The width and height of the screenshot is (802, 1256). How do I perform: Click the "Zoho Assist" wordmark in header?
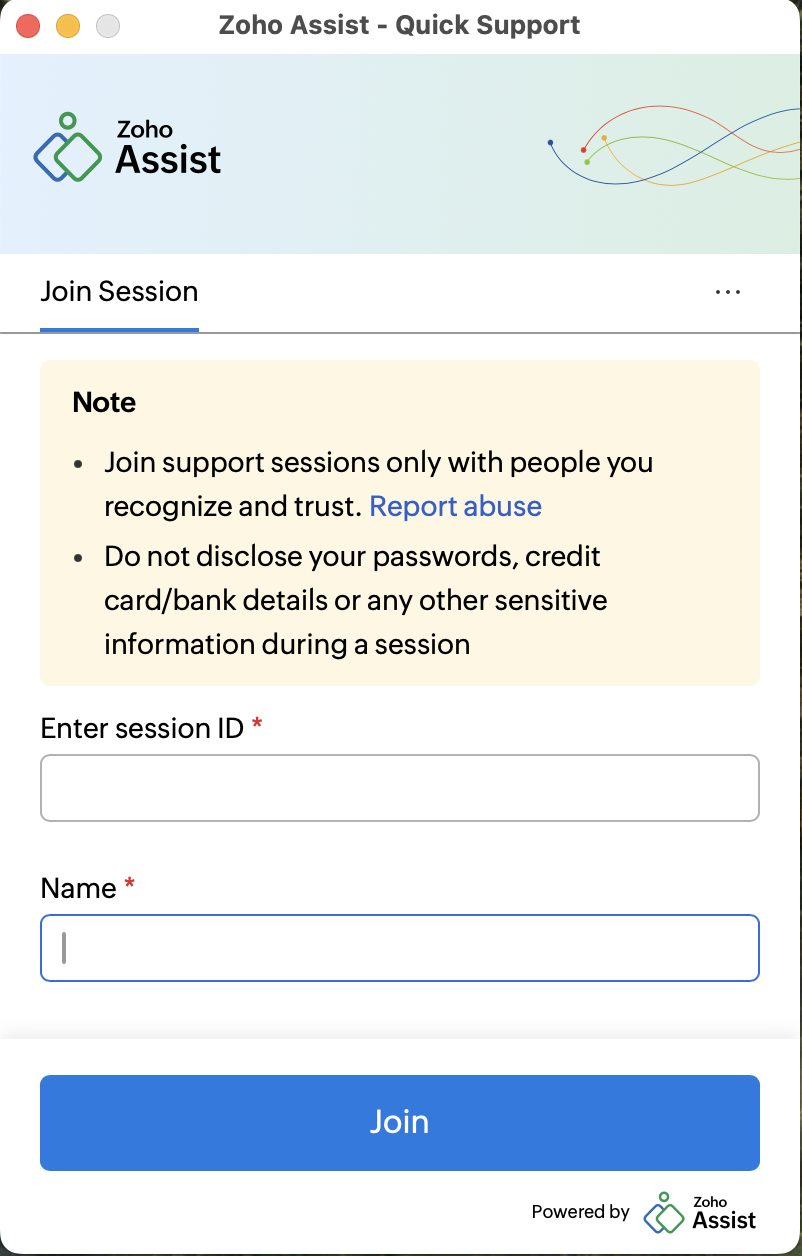coord(168,148)
